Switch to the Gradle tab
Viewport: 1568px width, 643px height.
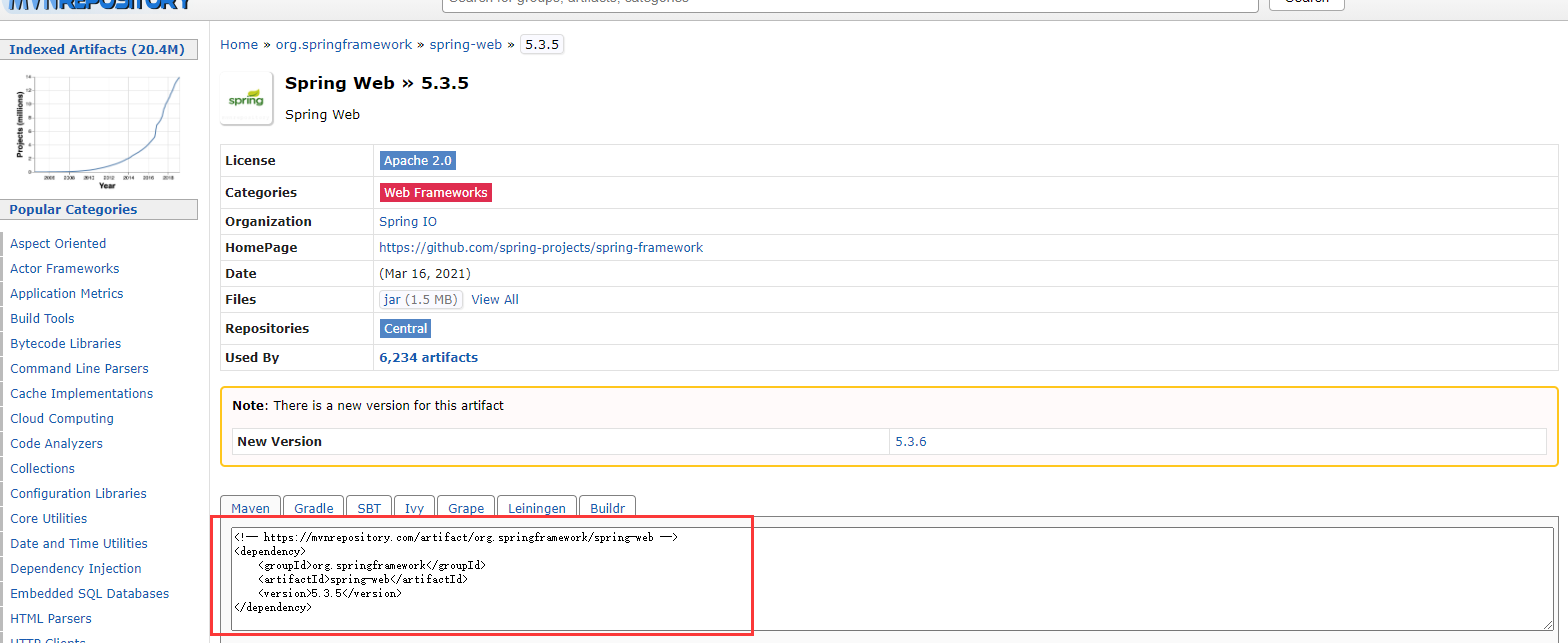pos(314,506)
